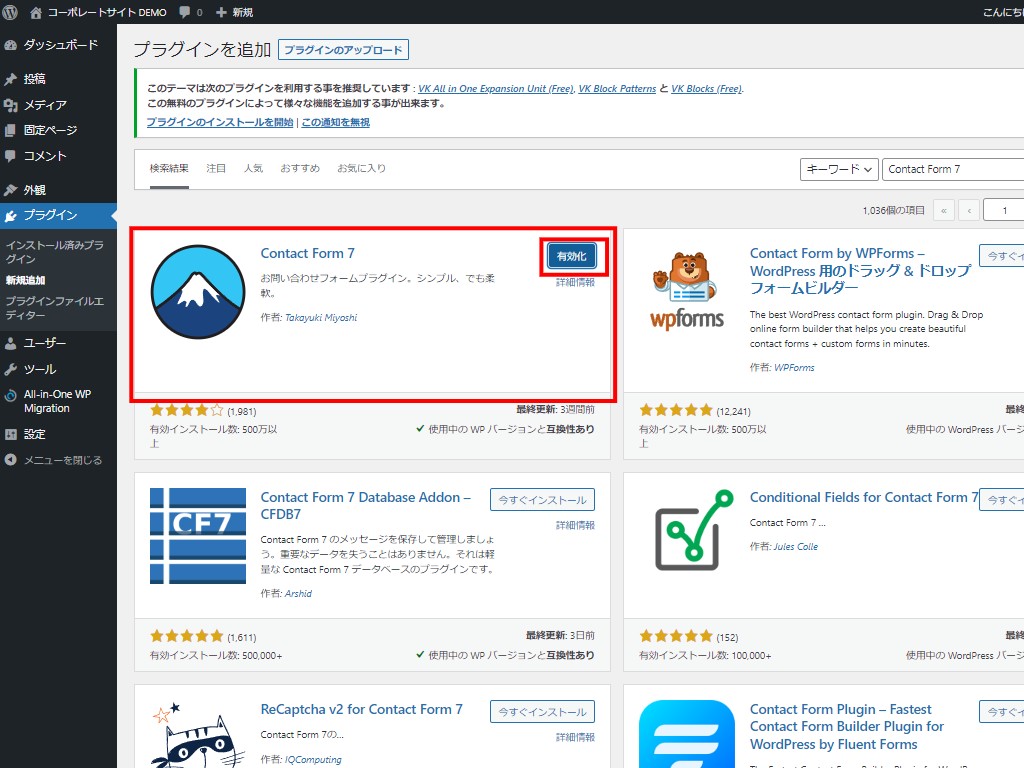
Task: Open ダッシュボード in the sidebar
Action: point(60,45)
